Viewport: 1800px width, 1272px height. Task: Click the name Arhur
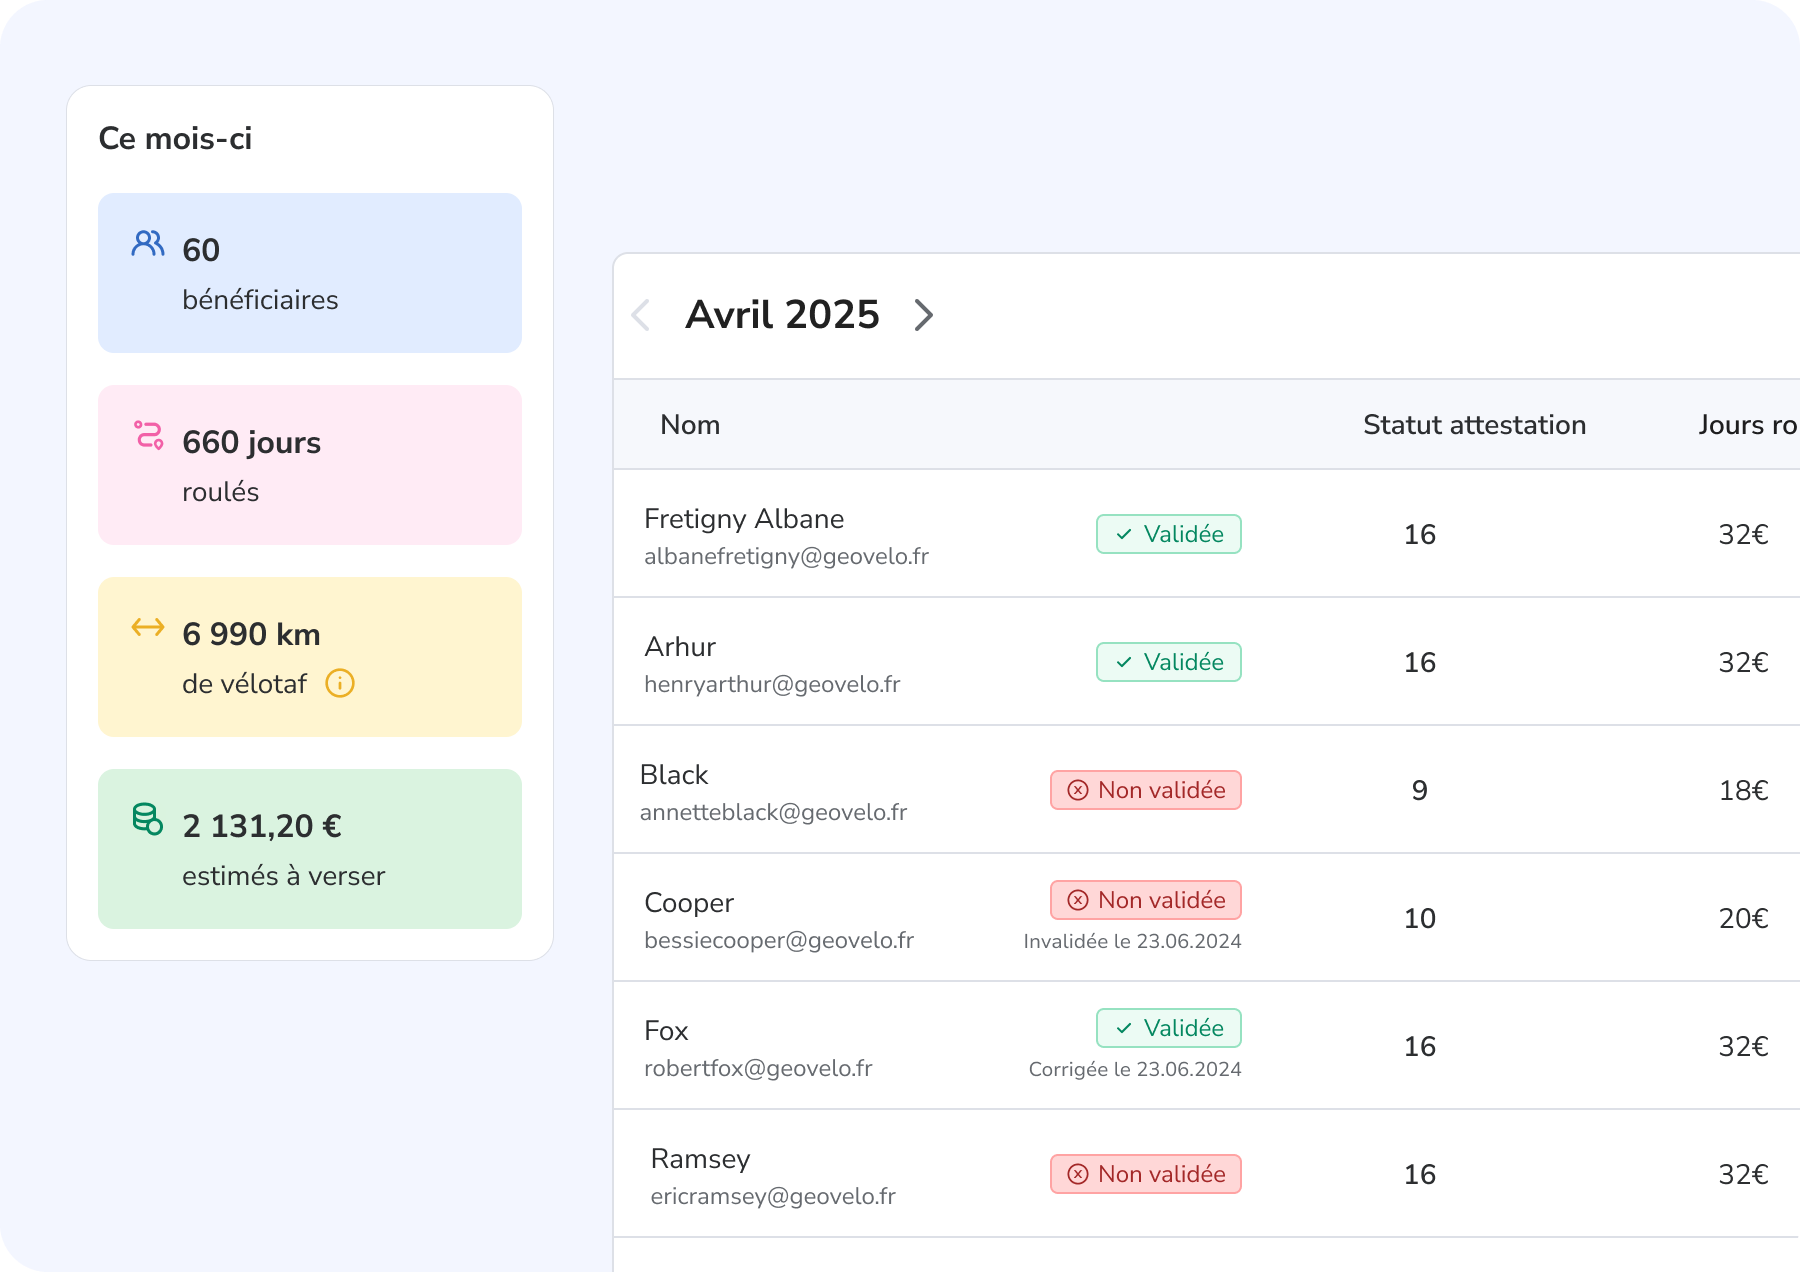click(680, 647)
